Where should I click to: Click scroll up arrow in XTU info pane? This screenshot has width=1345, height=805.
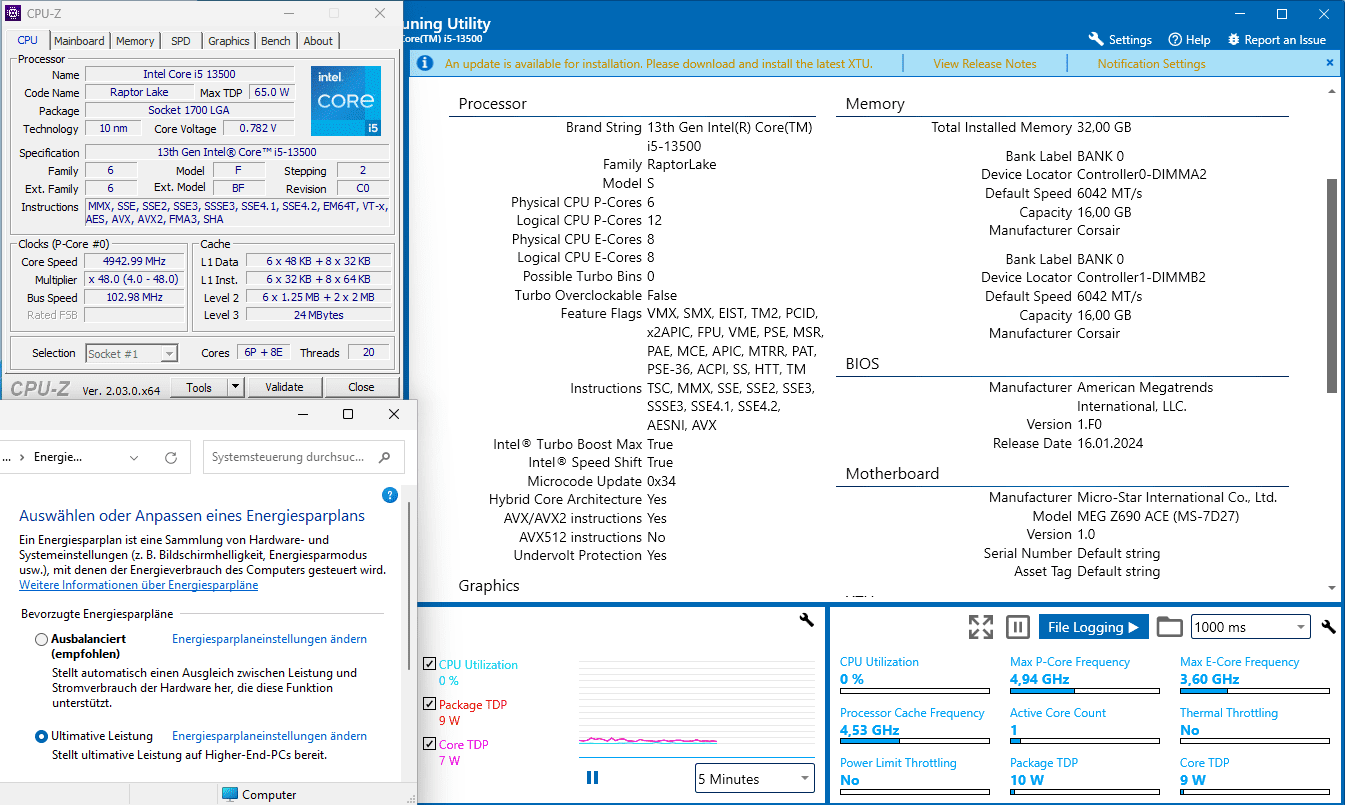1331,91
